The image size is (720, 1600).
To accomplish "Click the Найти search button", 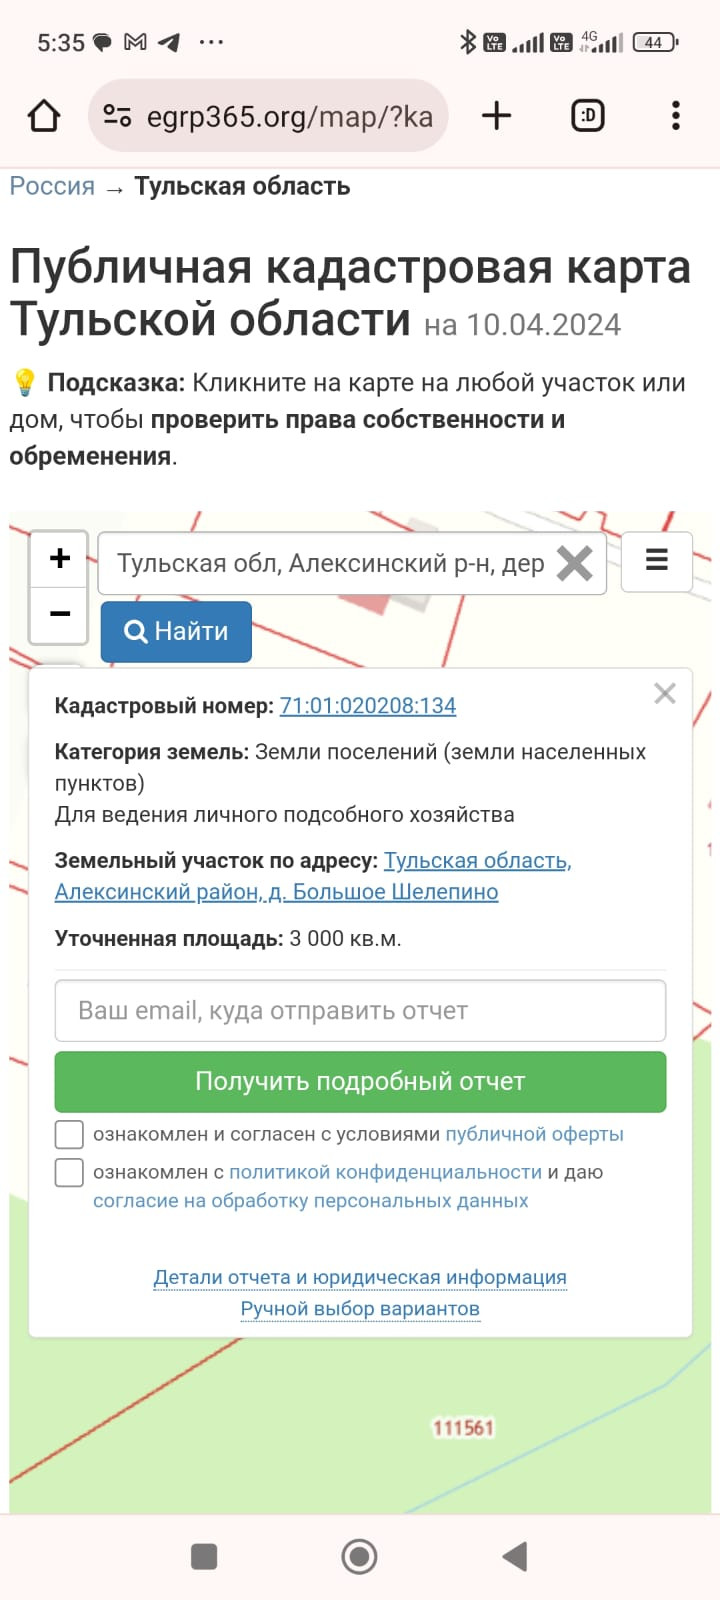I will (176, 631).
